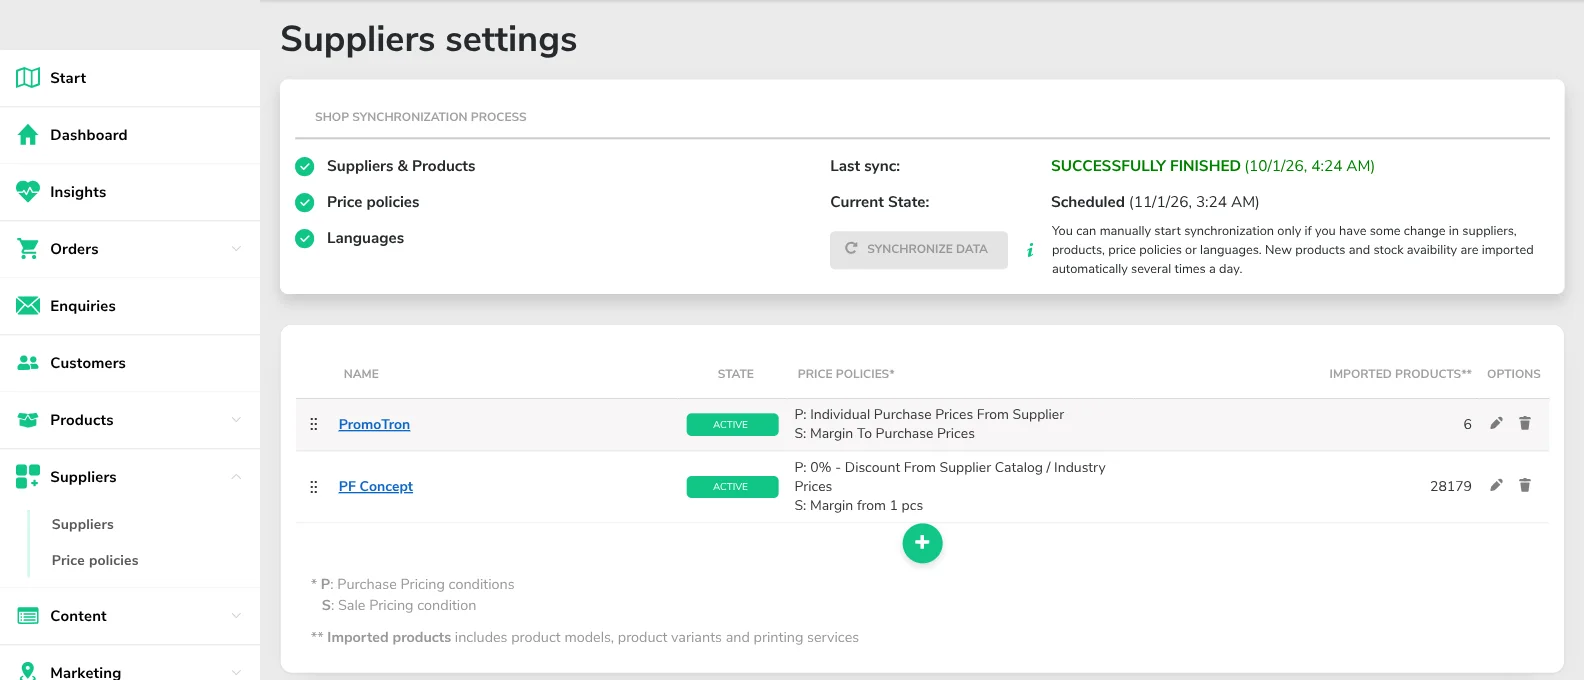Click the PF Concept ACTIVE state badge
Image resolution: width=1584 pixels, height=680 pixels.
coord(732,487)
